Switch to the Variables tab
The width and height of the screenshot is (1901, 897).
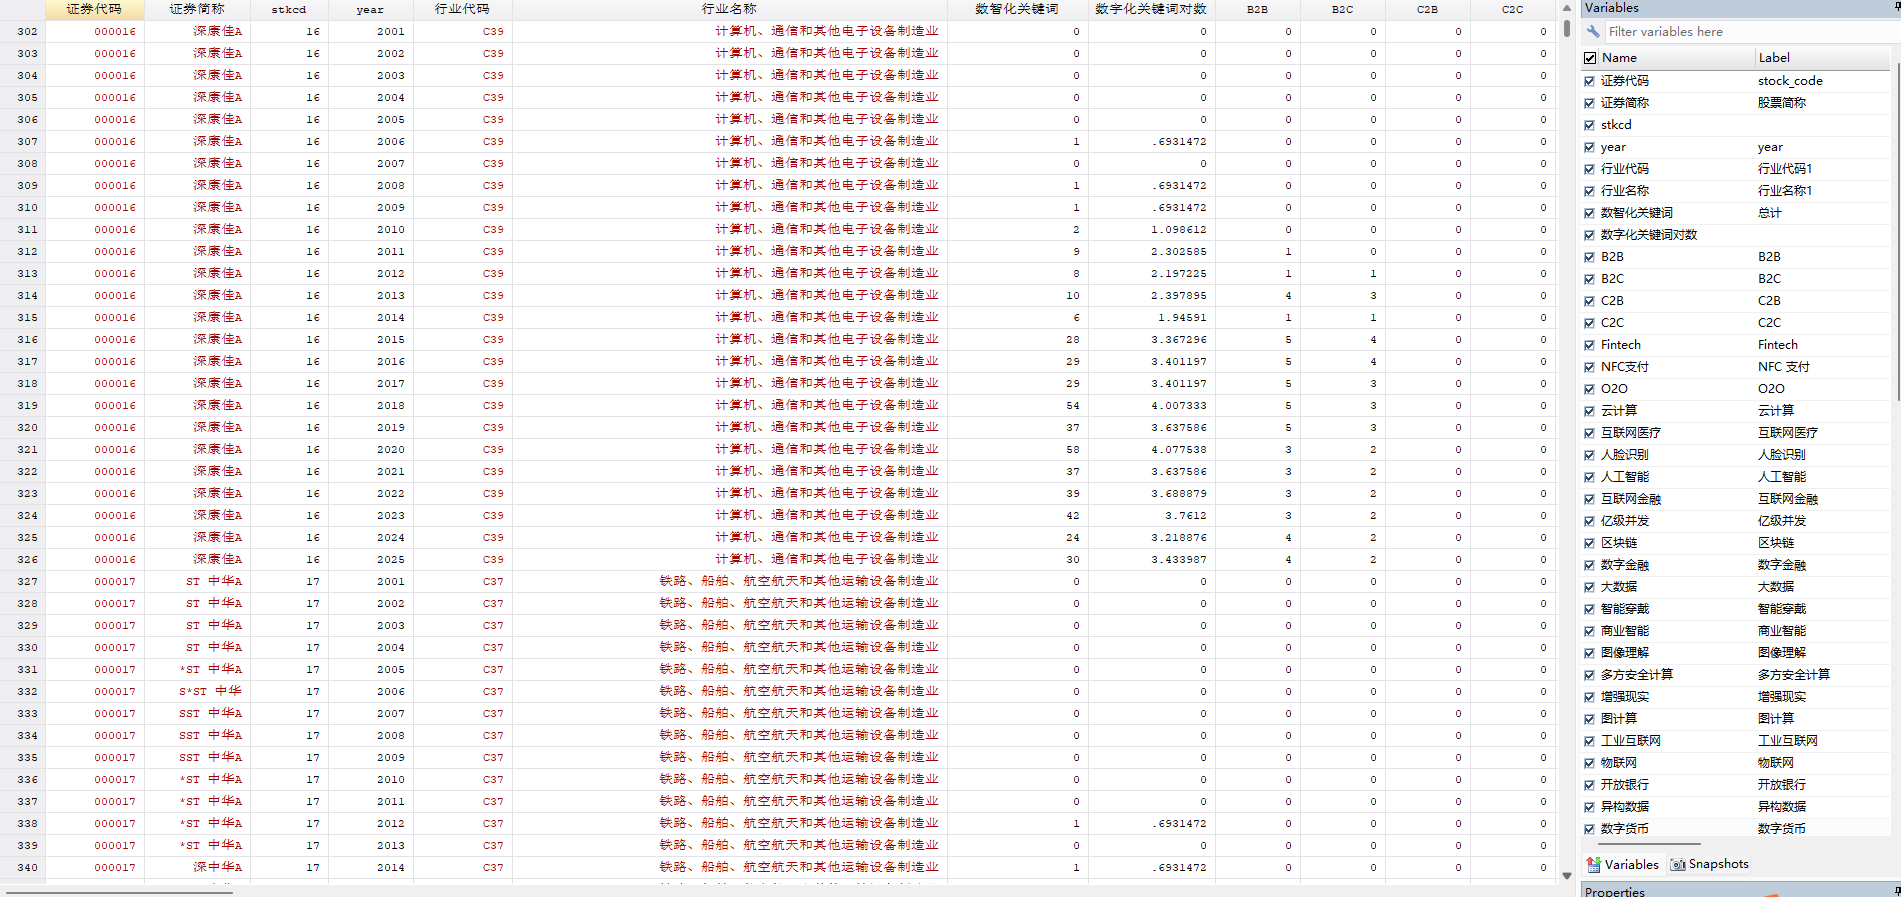pos(1622,864)
